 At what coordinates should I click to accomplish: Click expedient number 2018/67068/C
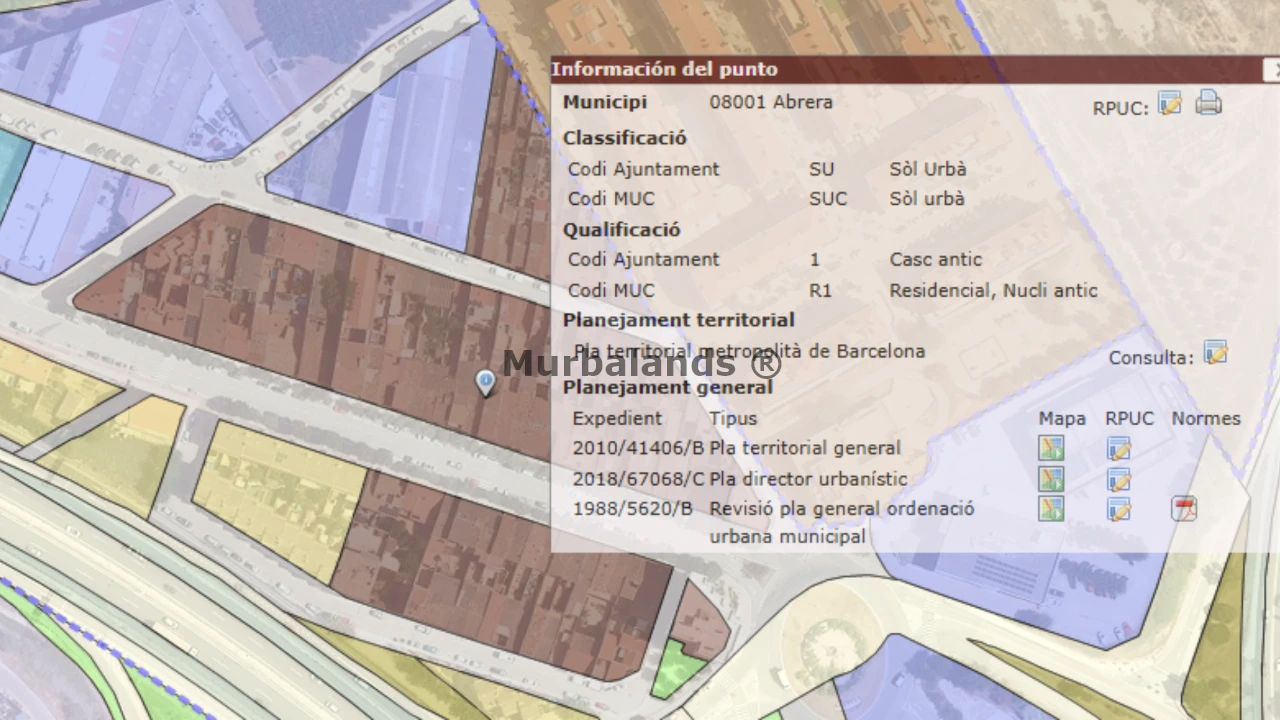tap(638, 479)
